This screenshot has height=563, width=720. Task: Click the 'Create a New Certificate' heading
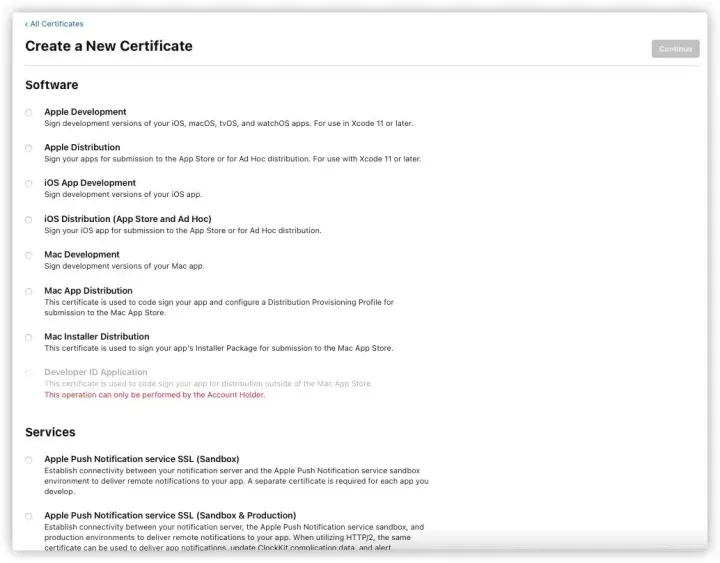pos(109,46)
